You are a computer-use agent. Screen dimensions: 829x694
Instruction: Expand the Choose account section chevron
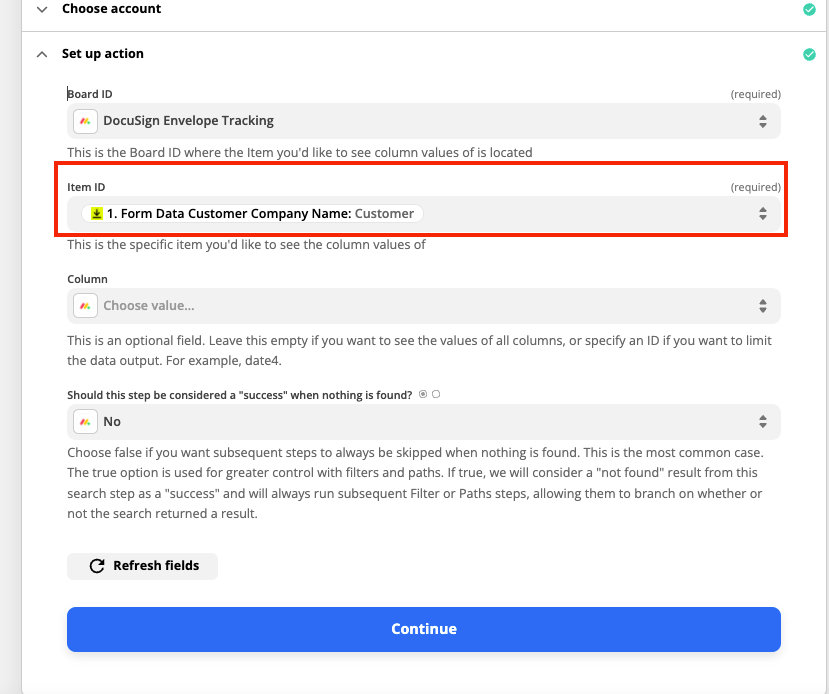[x=42, y=10]
